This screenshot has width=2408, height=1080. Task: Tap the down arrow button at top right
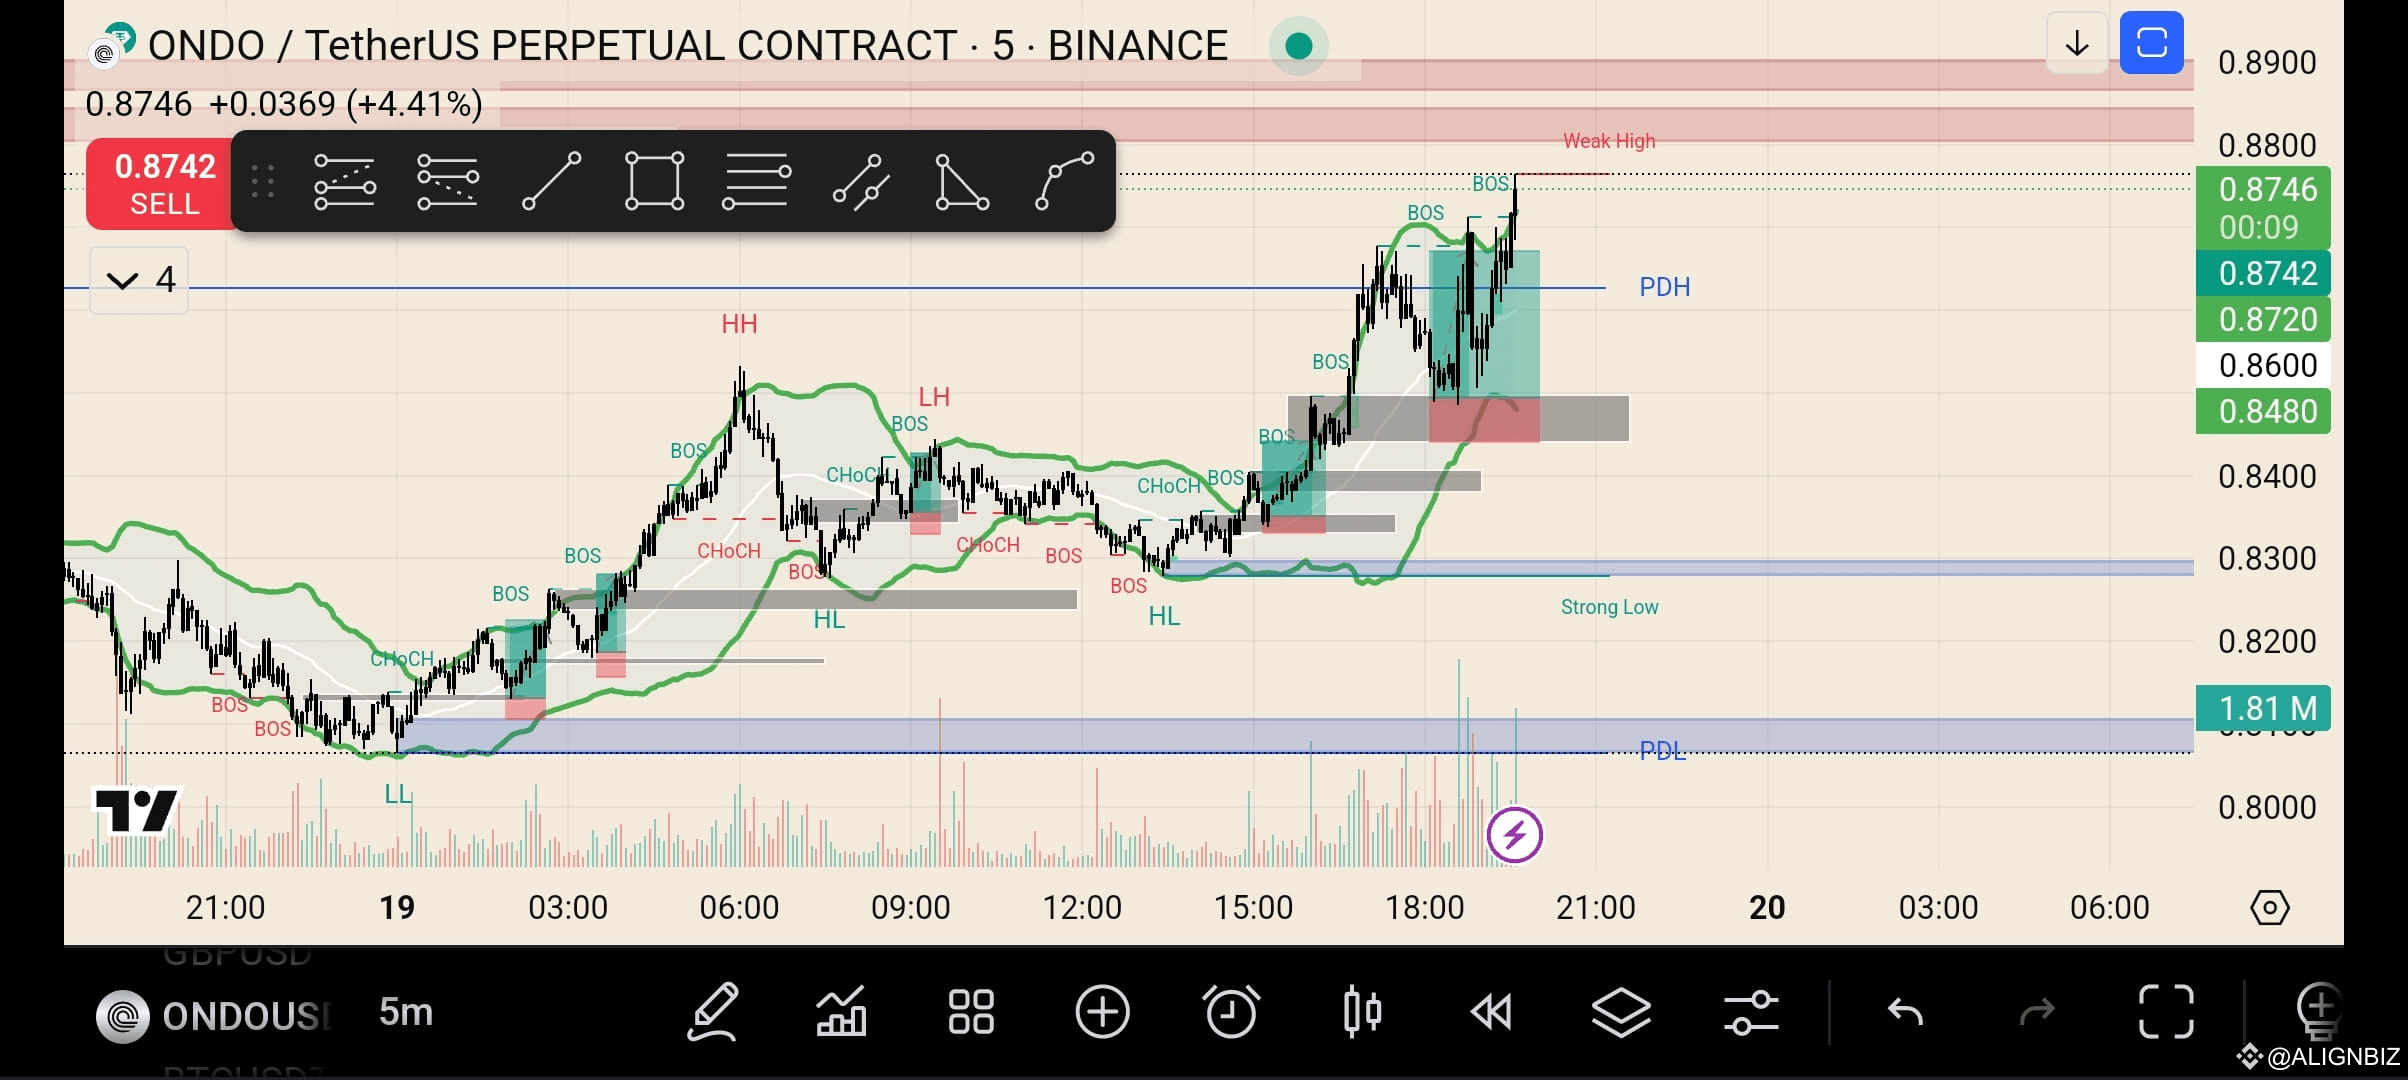(2077, 44)
